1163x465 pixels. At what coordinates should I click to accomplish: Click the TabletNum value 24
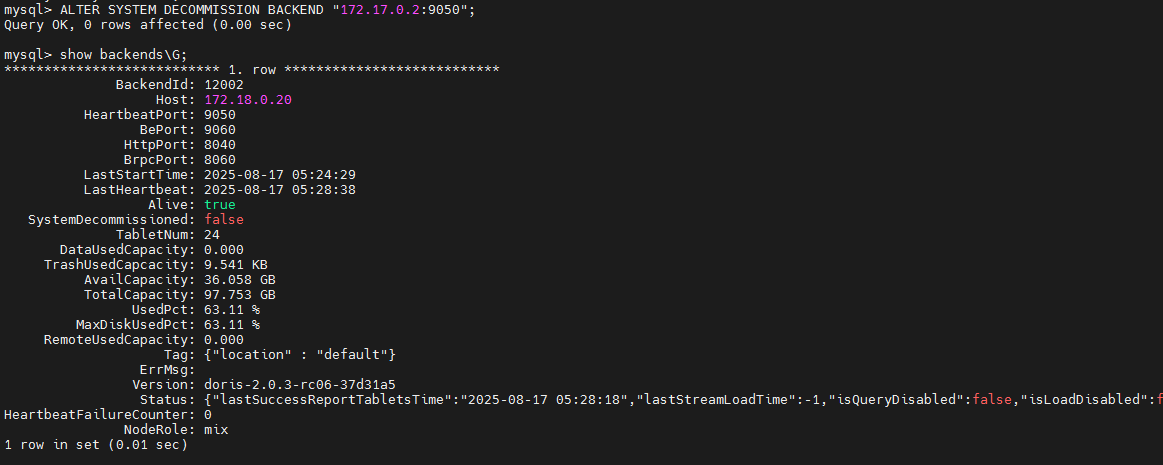[x=211, y=235]
